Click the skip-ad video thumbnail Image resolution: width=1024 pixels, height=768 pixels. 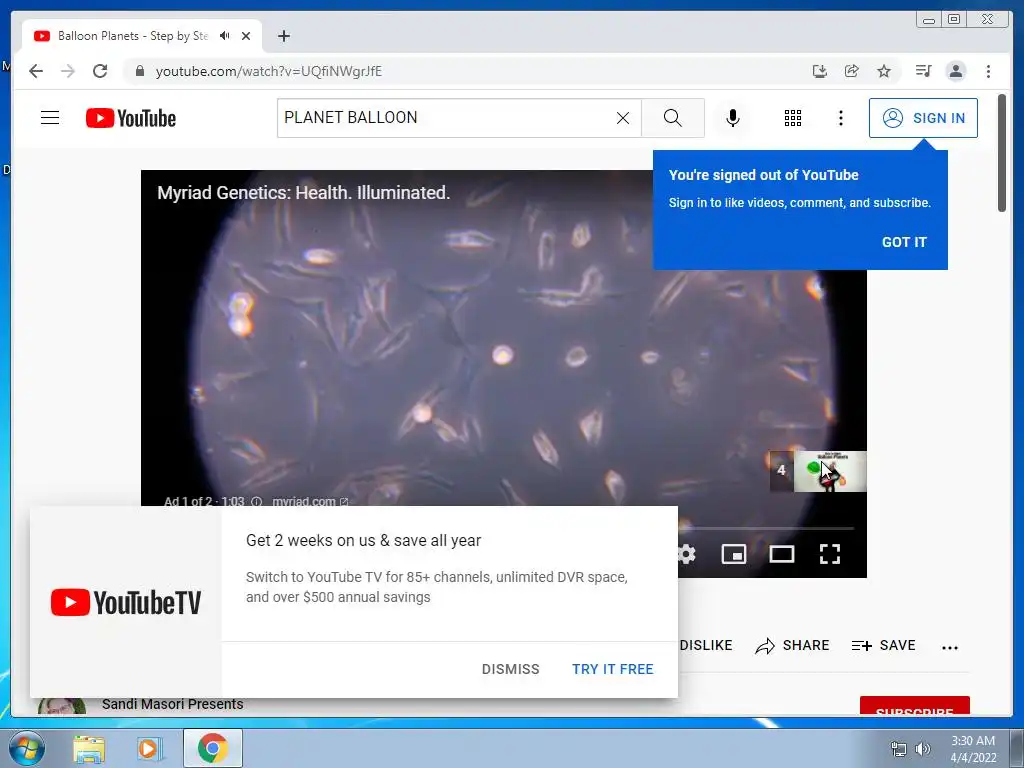(x=830, y=471)
